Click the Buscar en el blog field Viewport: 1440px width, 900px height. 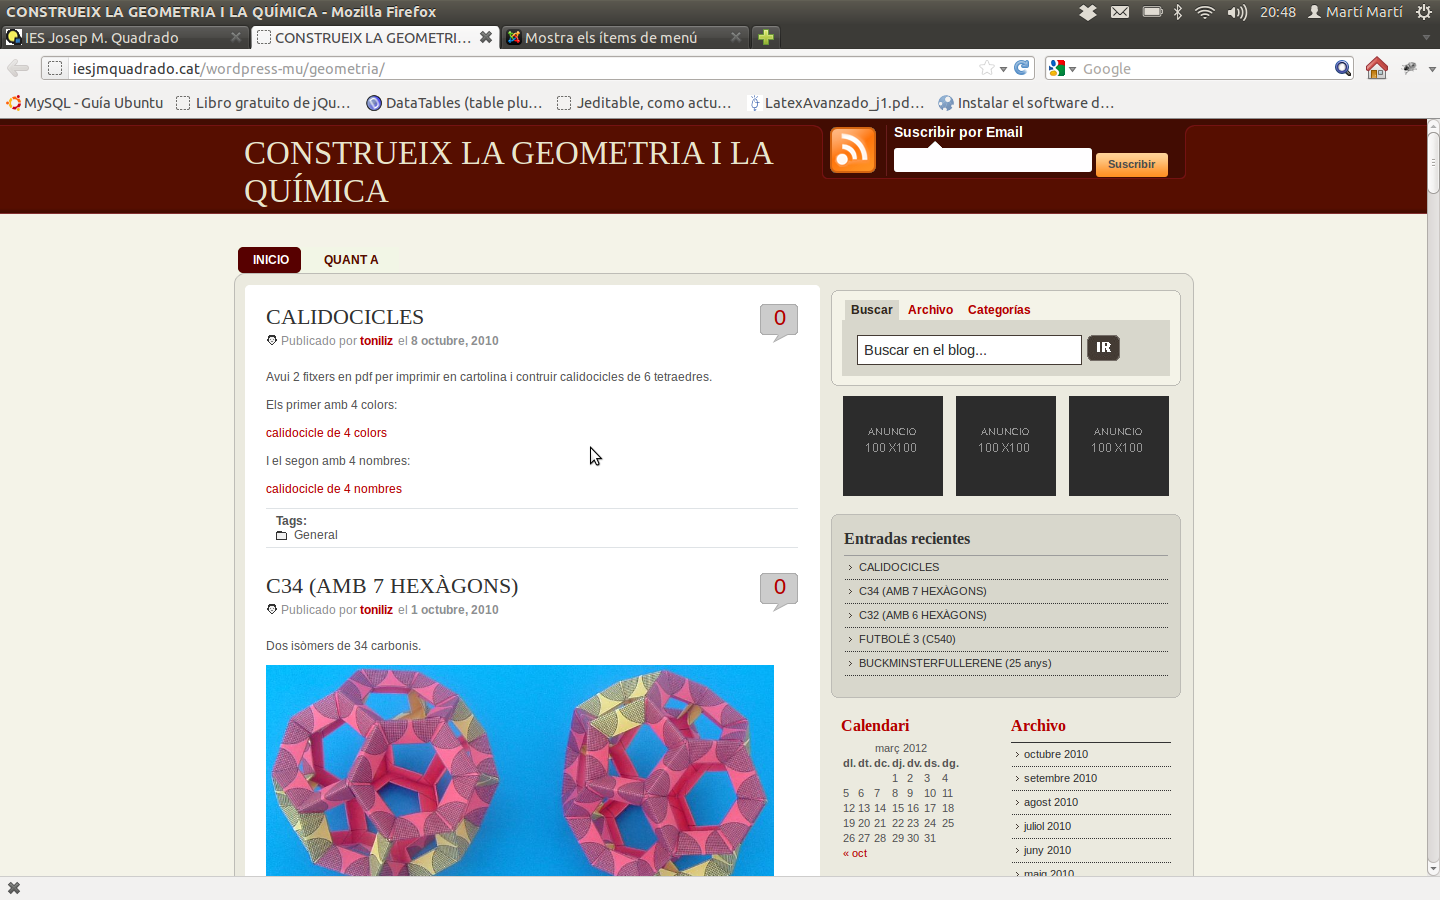pos(968,350)
